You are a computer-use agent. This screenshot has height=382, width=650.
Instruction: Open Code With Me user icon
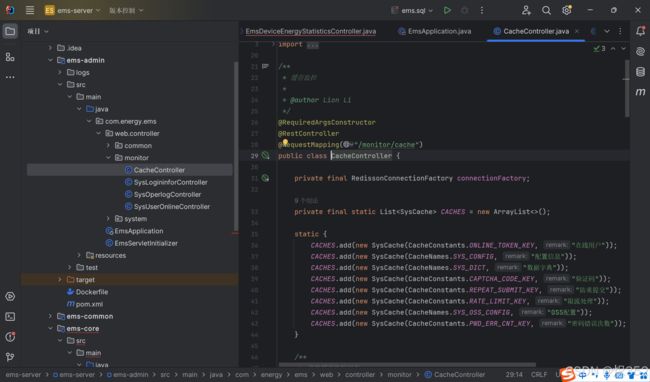click(x=526, y=10)
